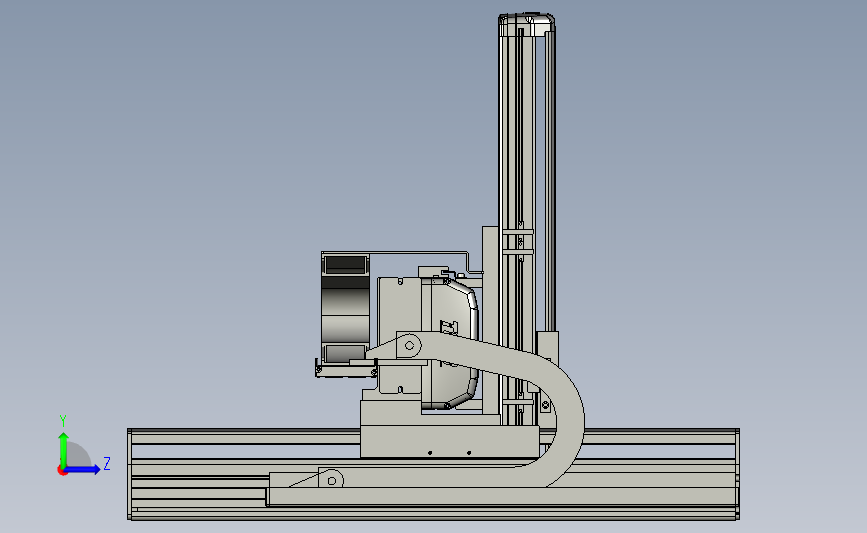Select the pivot hole on upper arm
The image size is (867, 533).
[410, 346]
